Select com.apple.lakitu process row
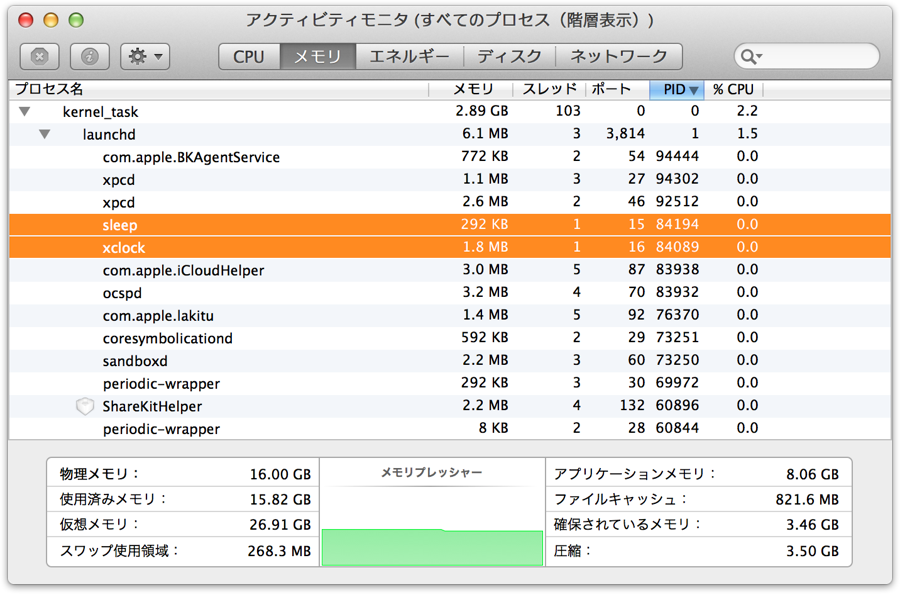 coord(449,316)
